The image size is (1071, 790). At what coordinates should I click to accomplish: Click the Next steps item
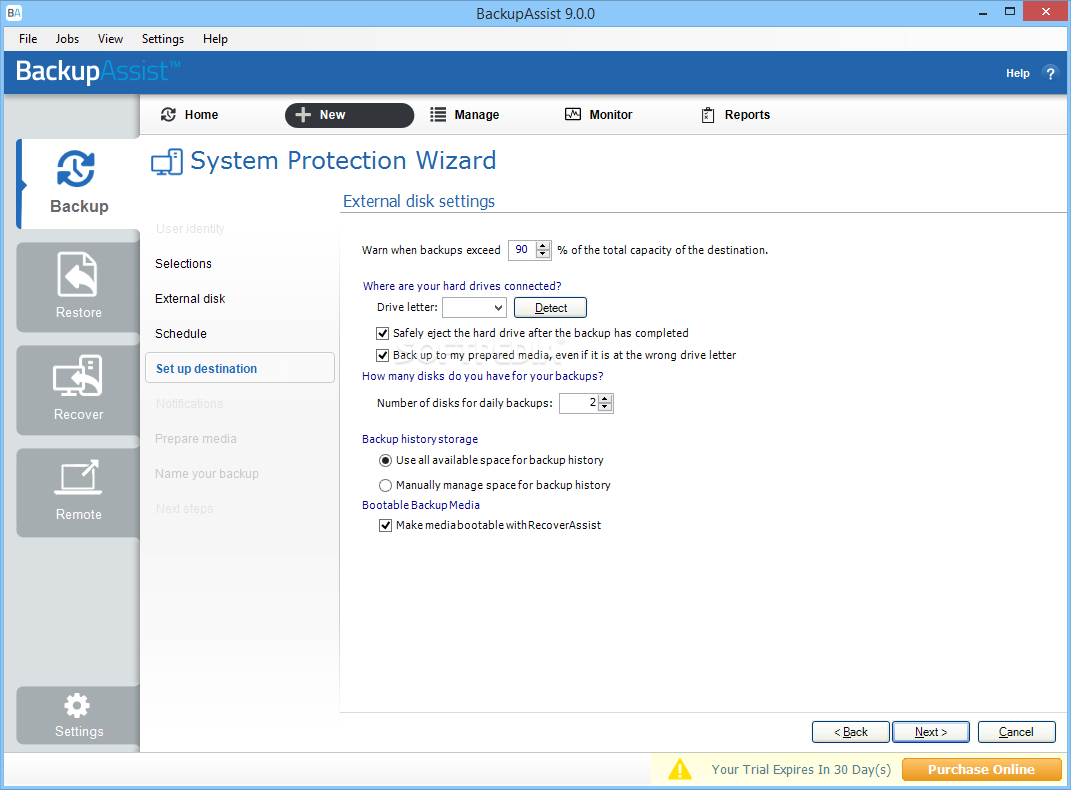pyautogui.click(x=184, y=509)
